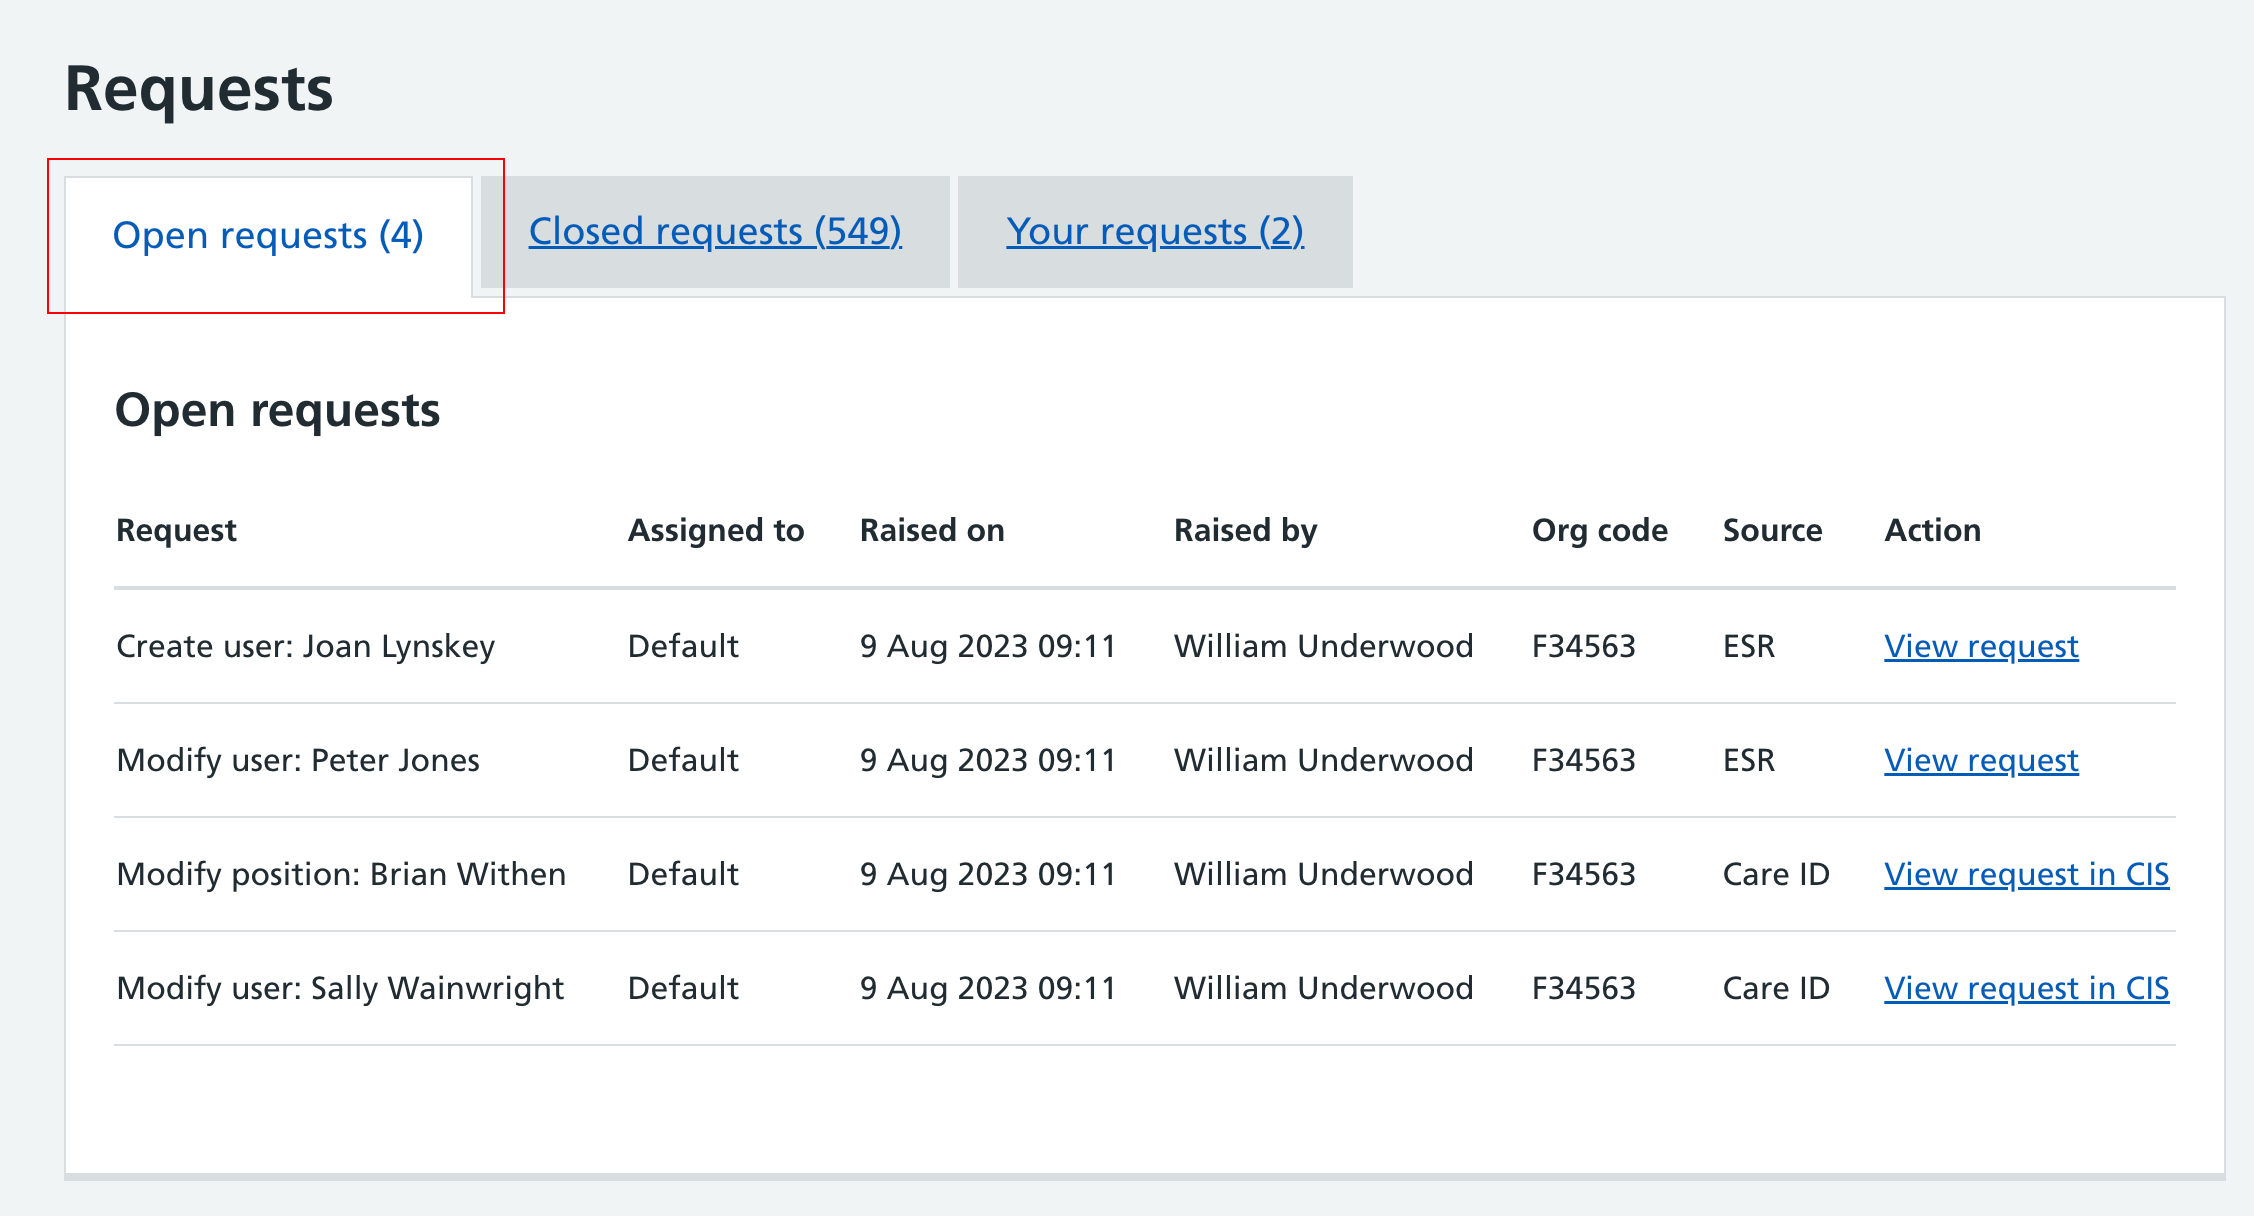Click the Org code column header
Screen dimensions: 2254x1216
(1600, 531)
